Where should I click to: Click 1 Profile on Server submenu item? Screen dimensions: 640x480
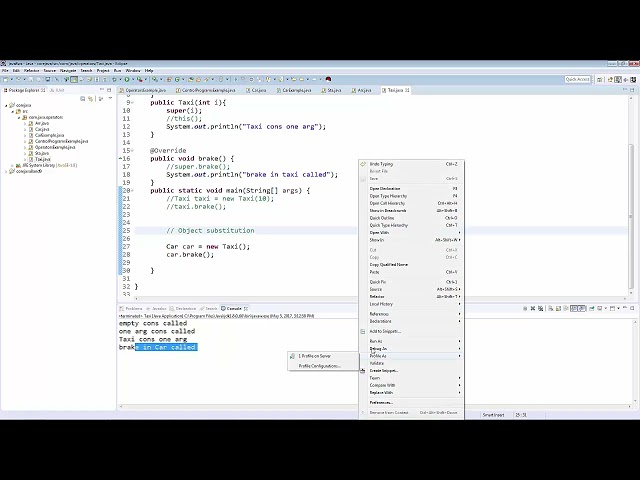coord(323,356)
